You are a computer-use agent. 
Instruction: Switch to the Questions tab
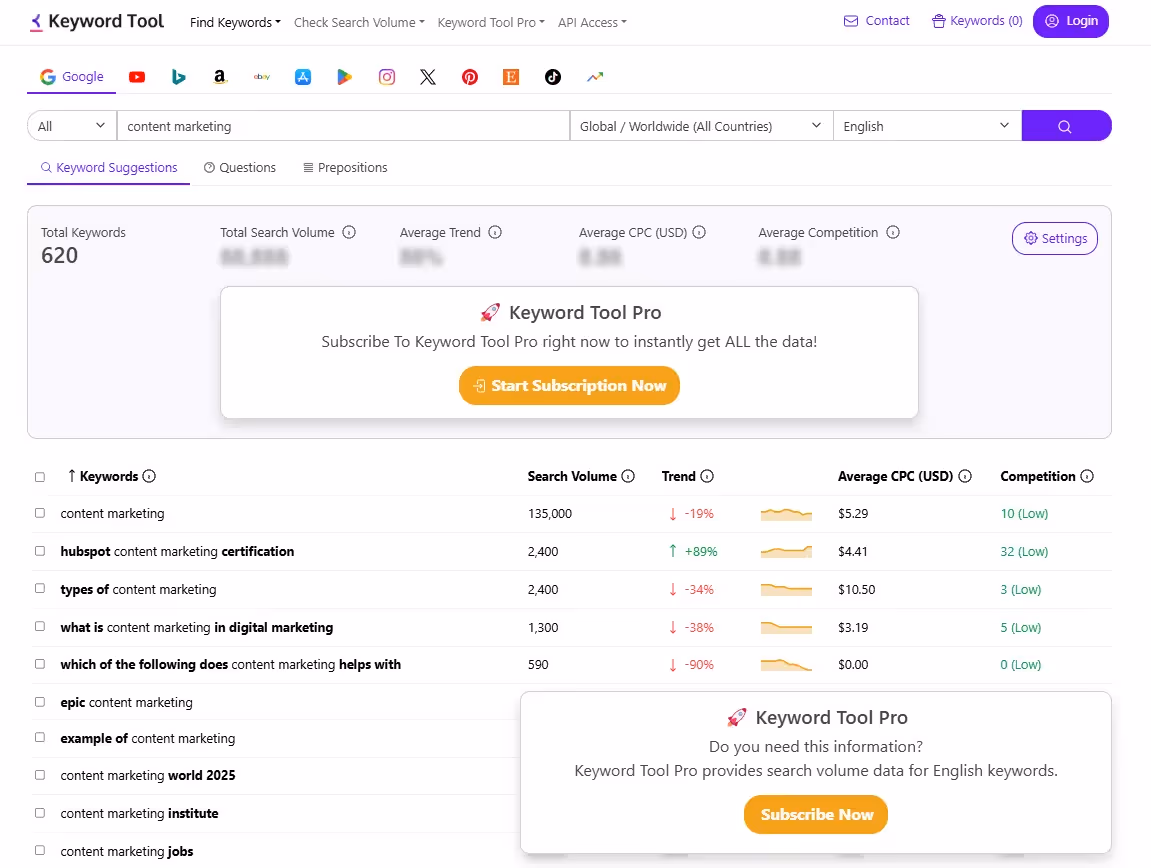240,167
